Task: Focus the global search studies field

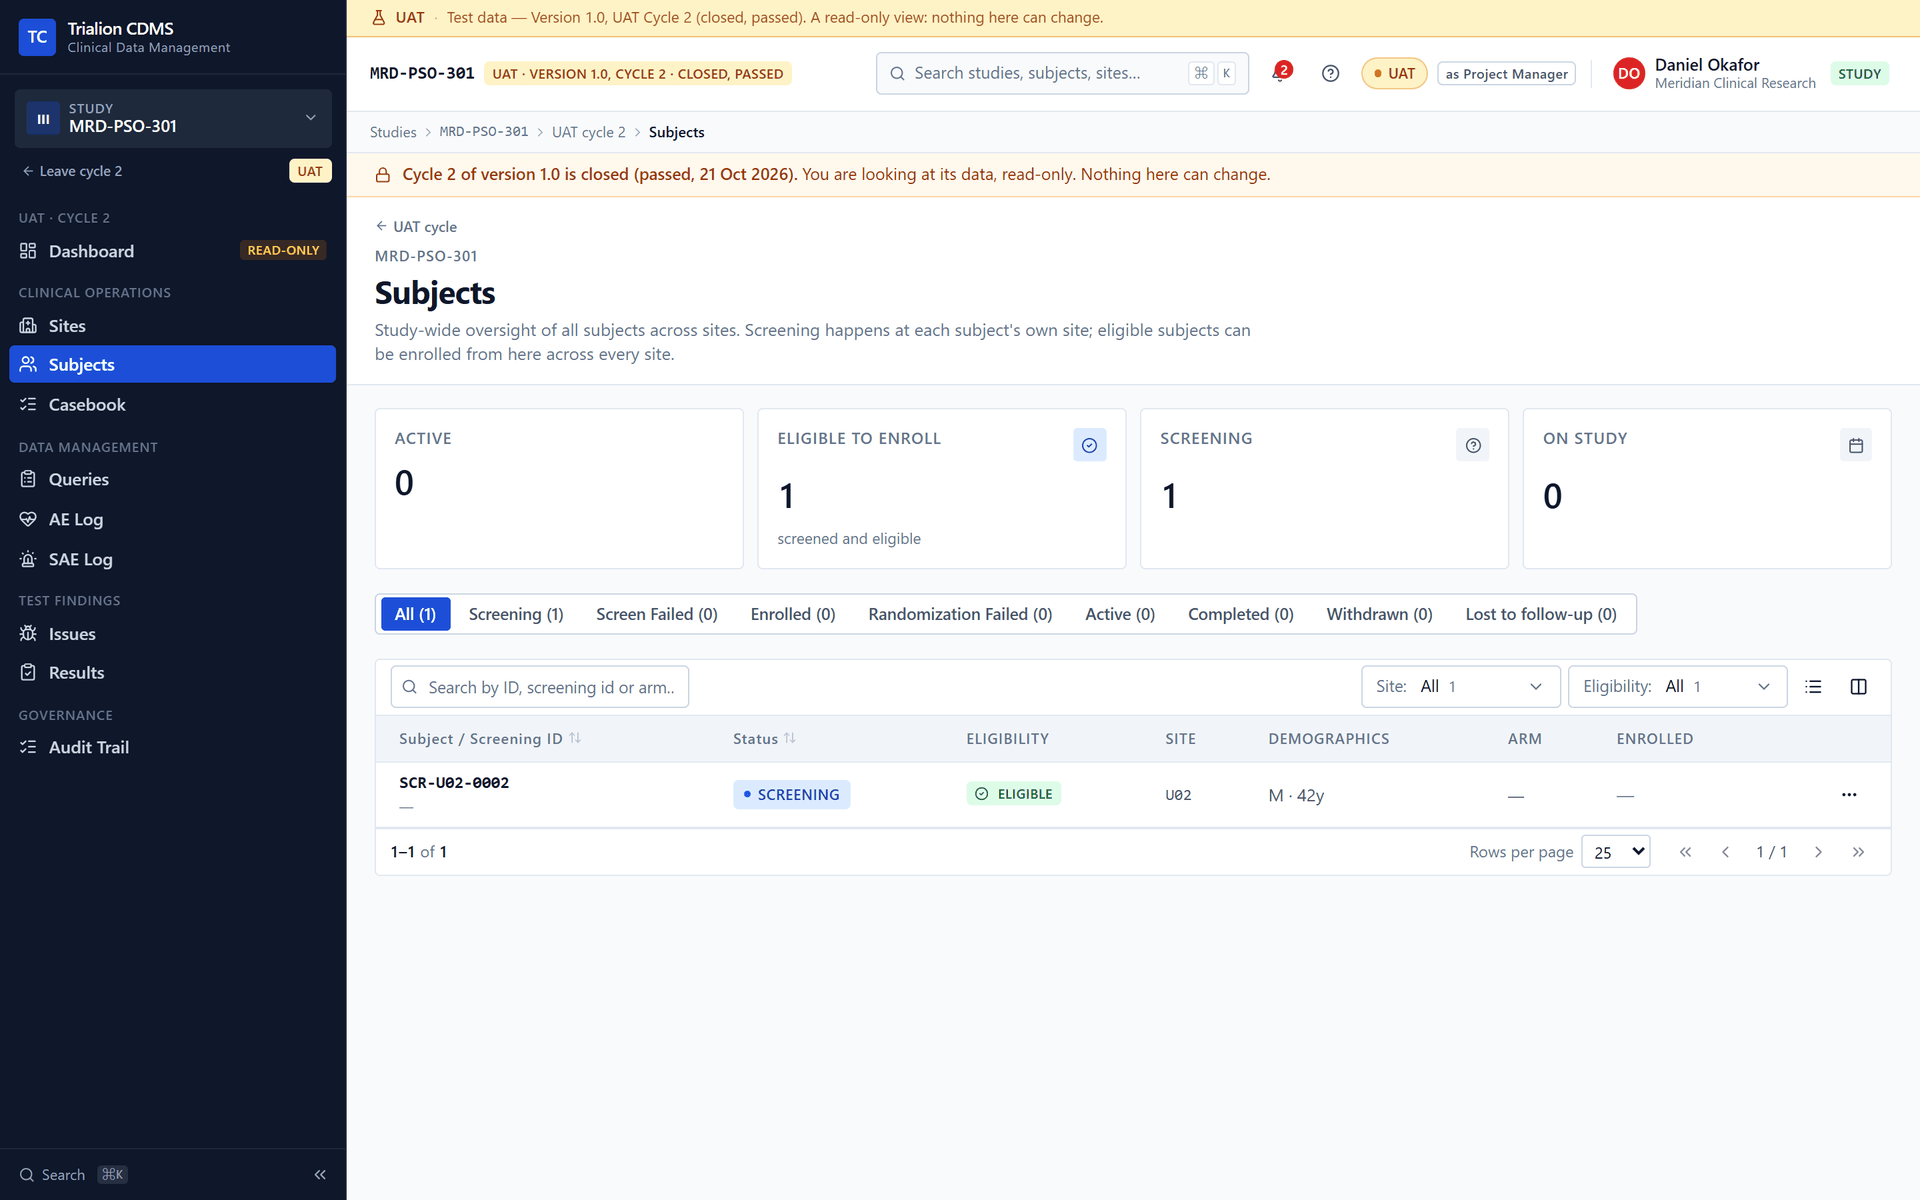Action: coord(1062,73)
